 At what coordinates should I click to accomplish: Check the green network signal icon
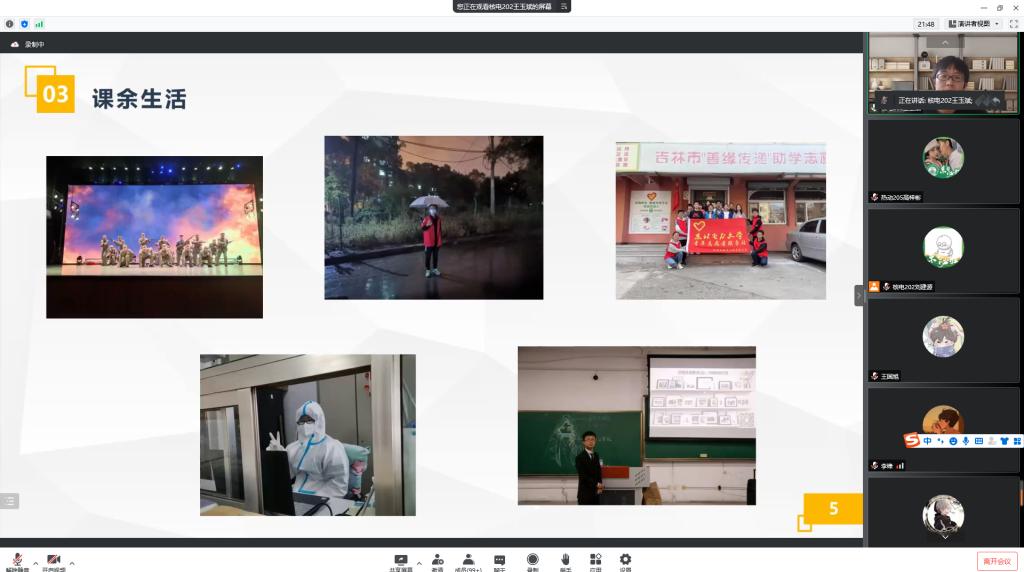click(39, 24)
